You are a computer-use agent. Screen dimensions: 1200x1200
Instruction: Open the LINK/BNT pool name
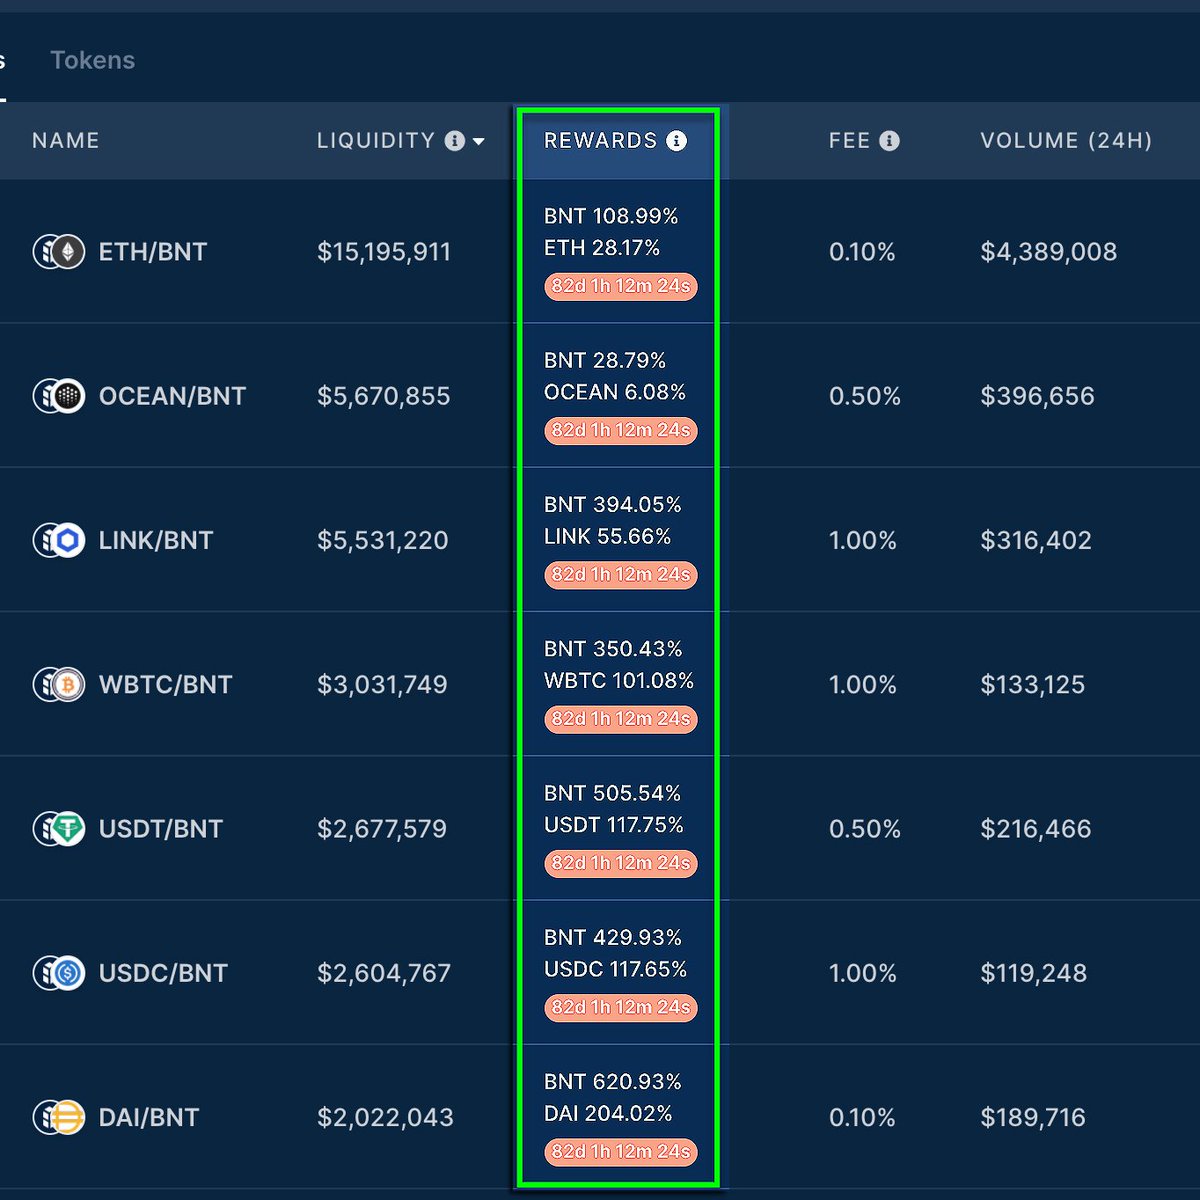click(156, 540)
